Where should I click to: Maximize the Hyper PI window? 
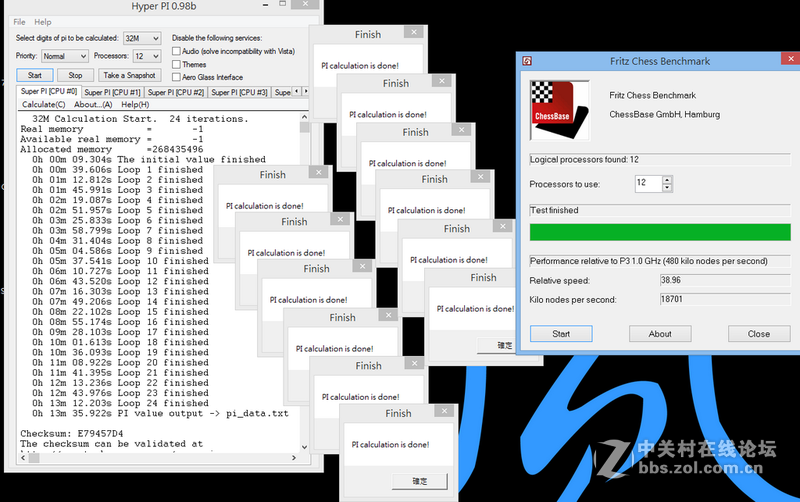(283, 4)
